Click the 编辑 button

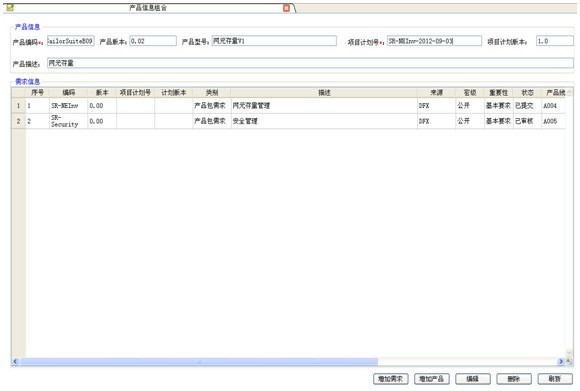click(473, 379)
